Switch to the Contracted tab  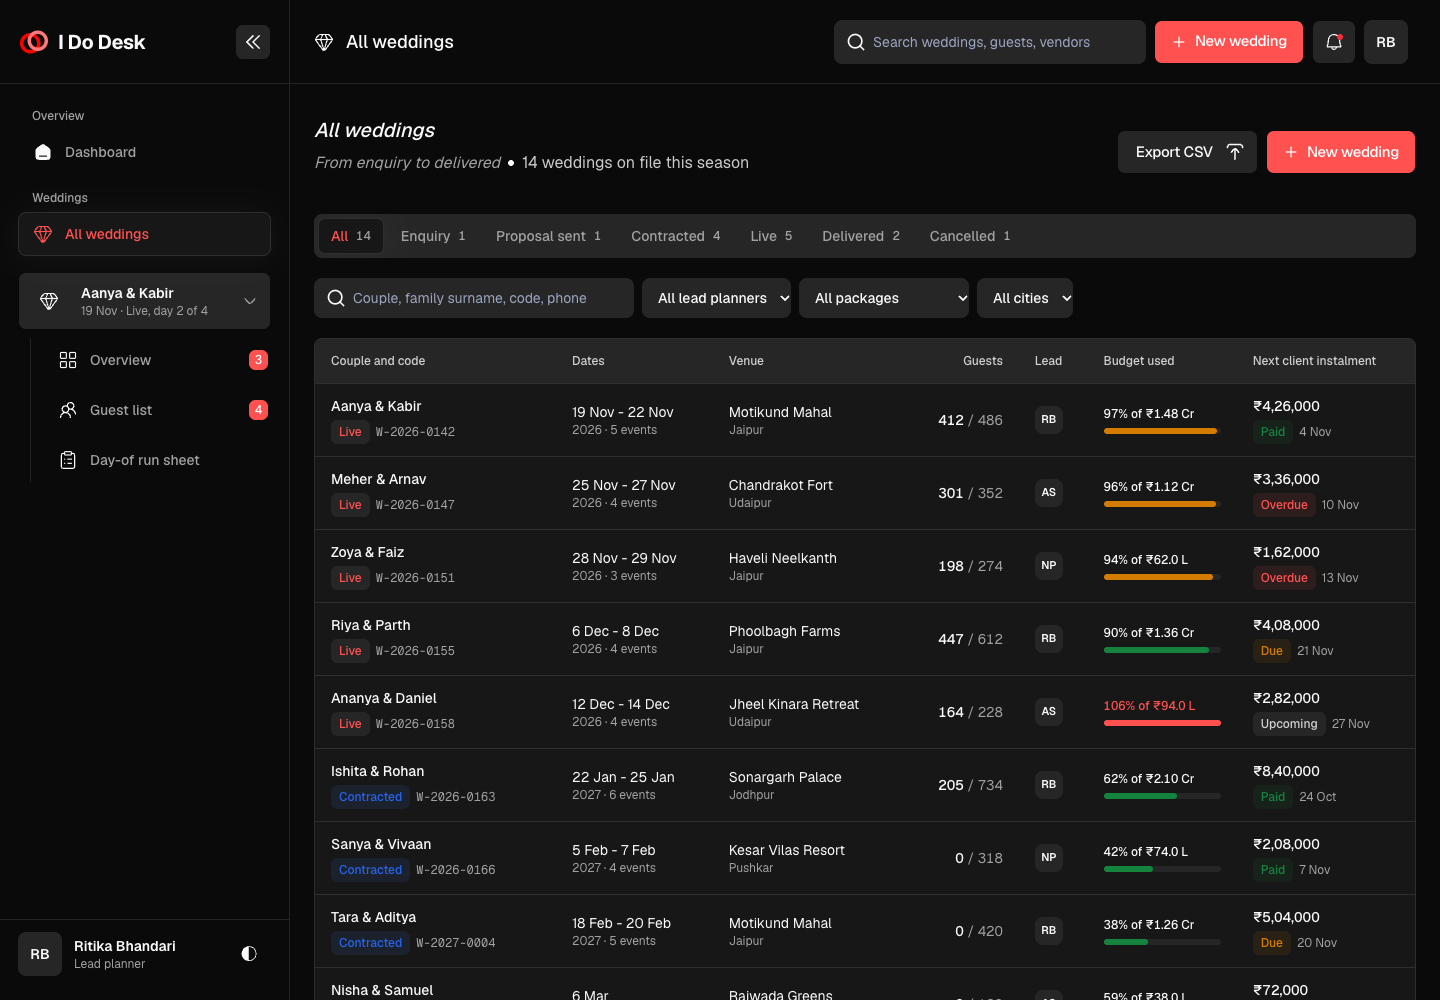pyautogui.click(x=676, y=236)
